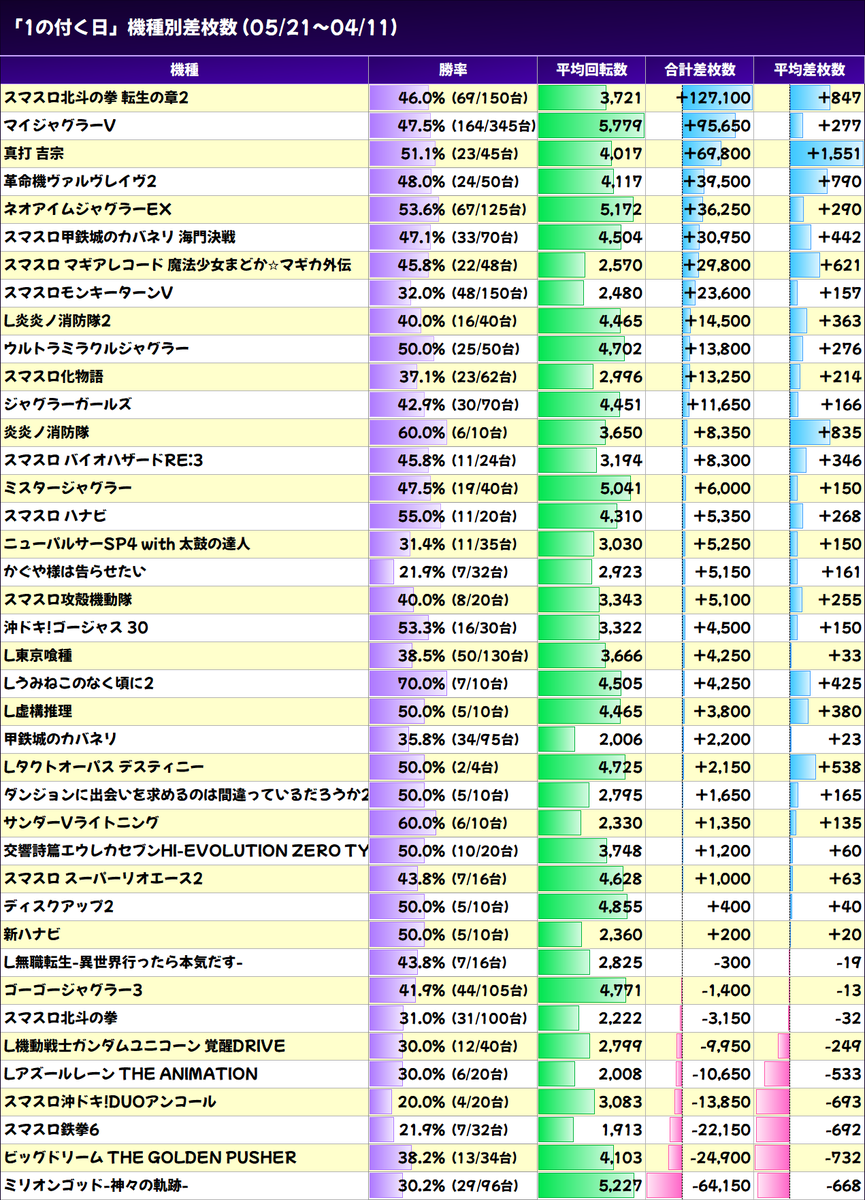The width and height of the screenshot is (865, 1200).
Task: Click total difference +69,800
Action: click(717, 154)
